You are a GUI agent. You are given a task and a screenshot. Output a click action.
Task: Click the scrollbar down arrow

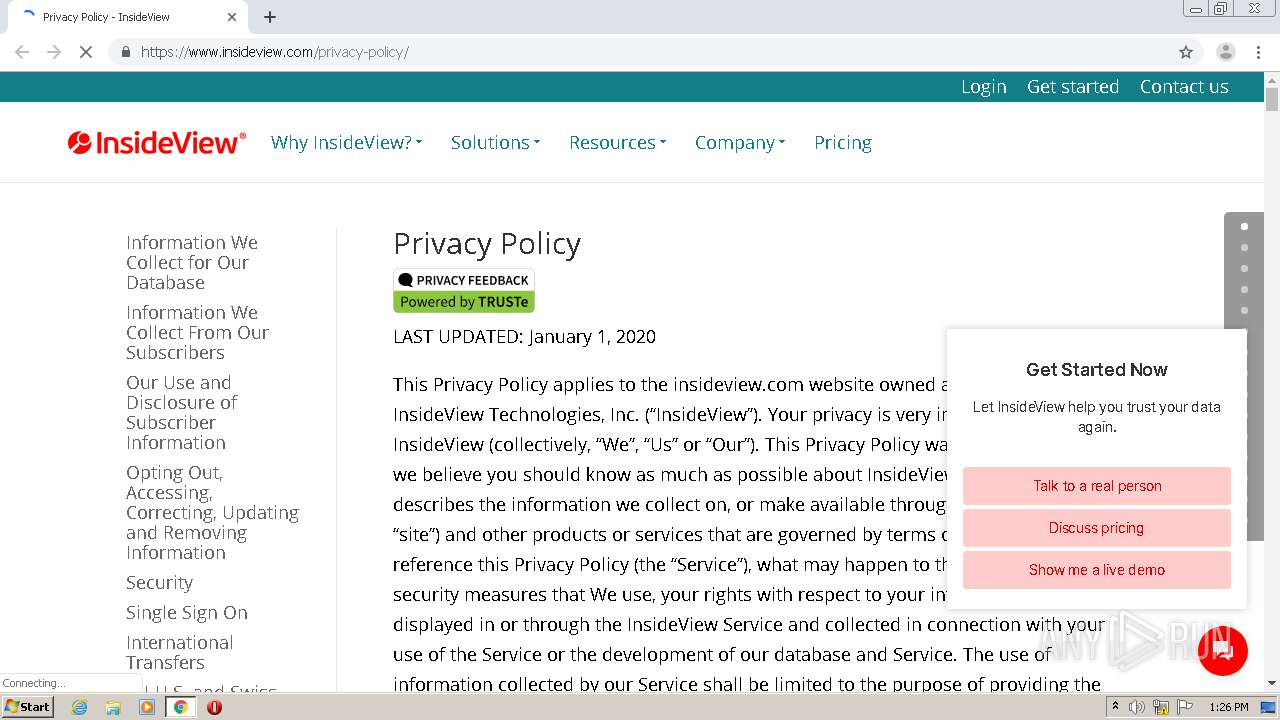1272,684
